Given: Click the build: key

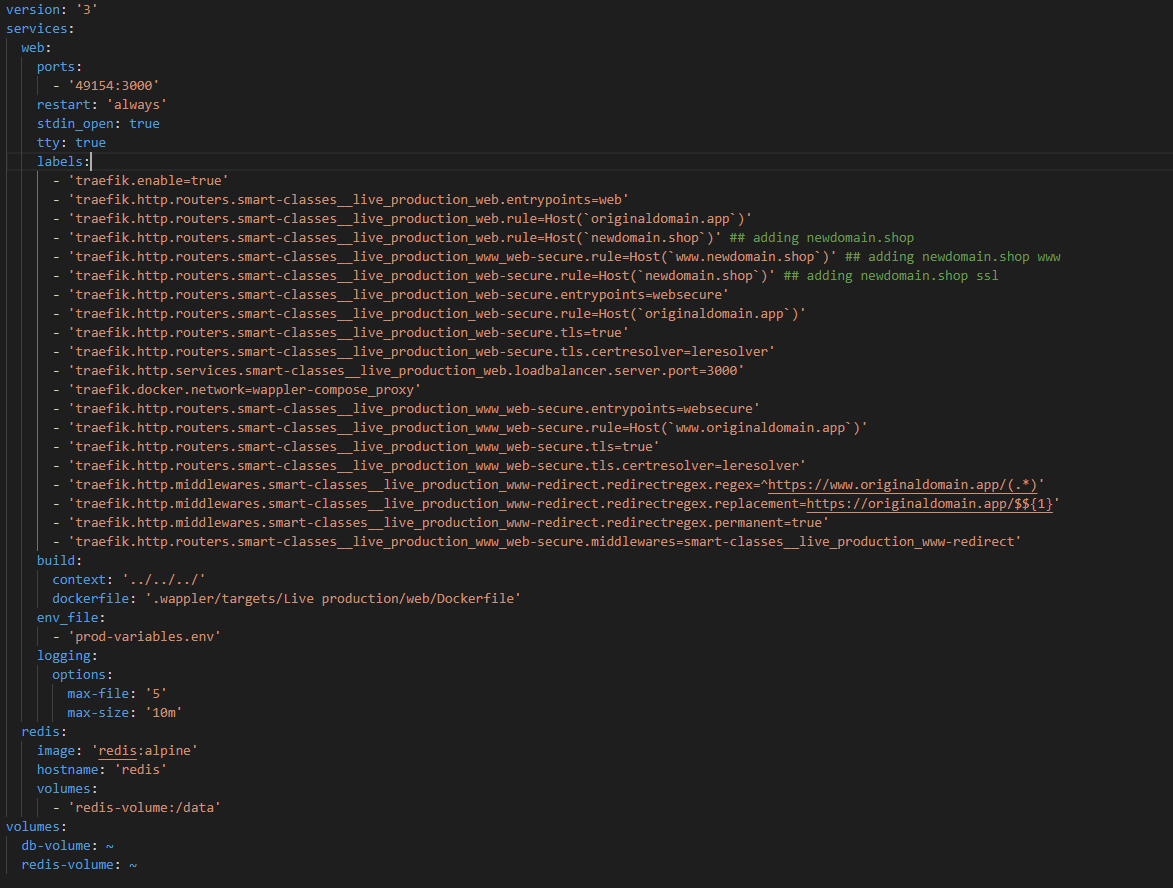Looking at the screenshot, I should (x=60, y=561).
